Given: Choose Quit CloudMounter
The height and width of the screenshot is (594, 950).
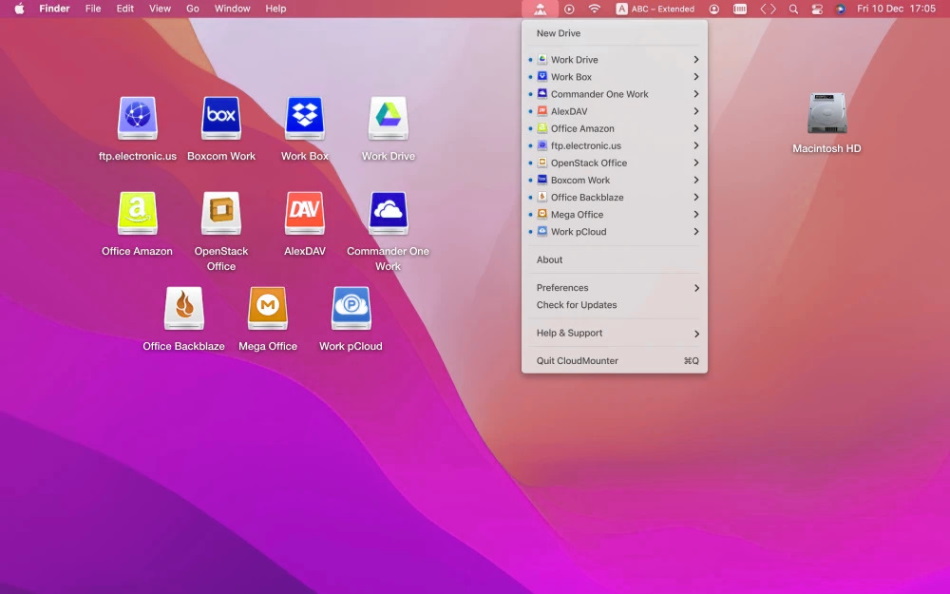Looking at the screenshot, I should [x=614, y=361].
